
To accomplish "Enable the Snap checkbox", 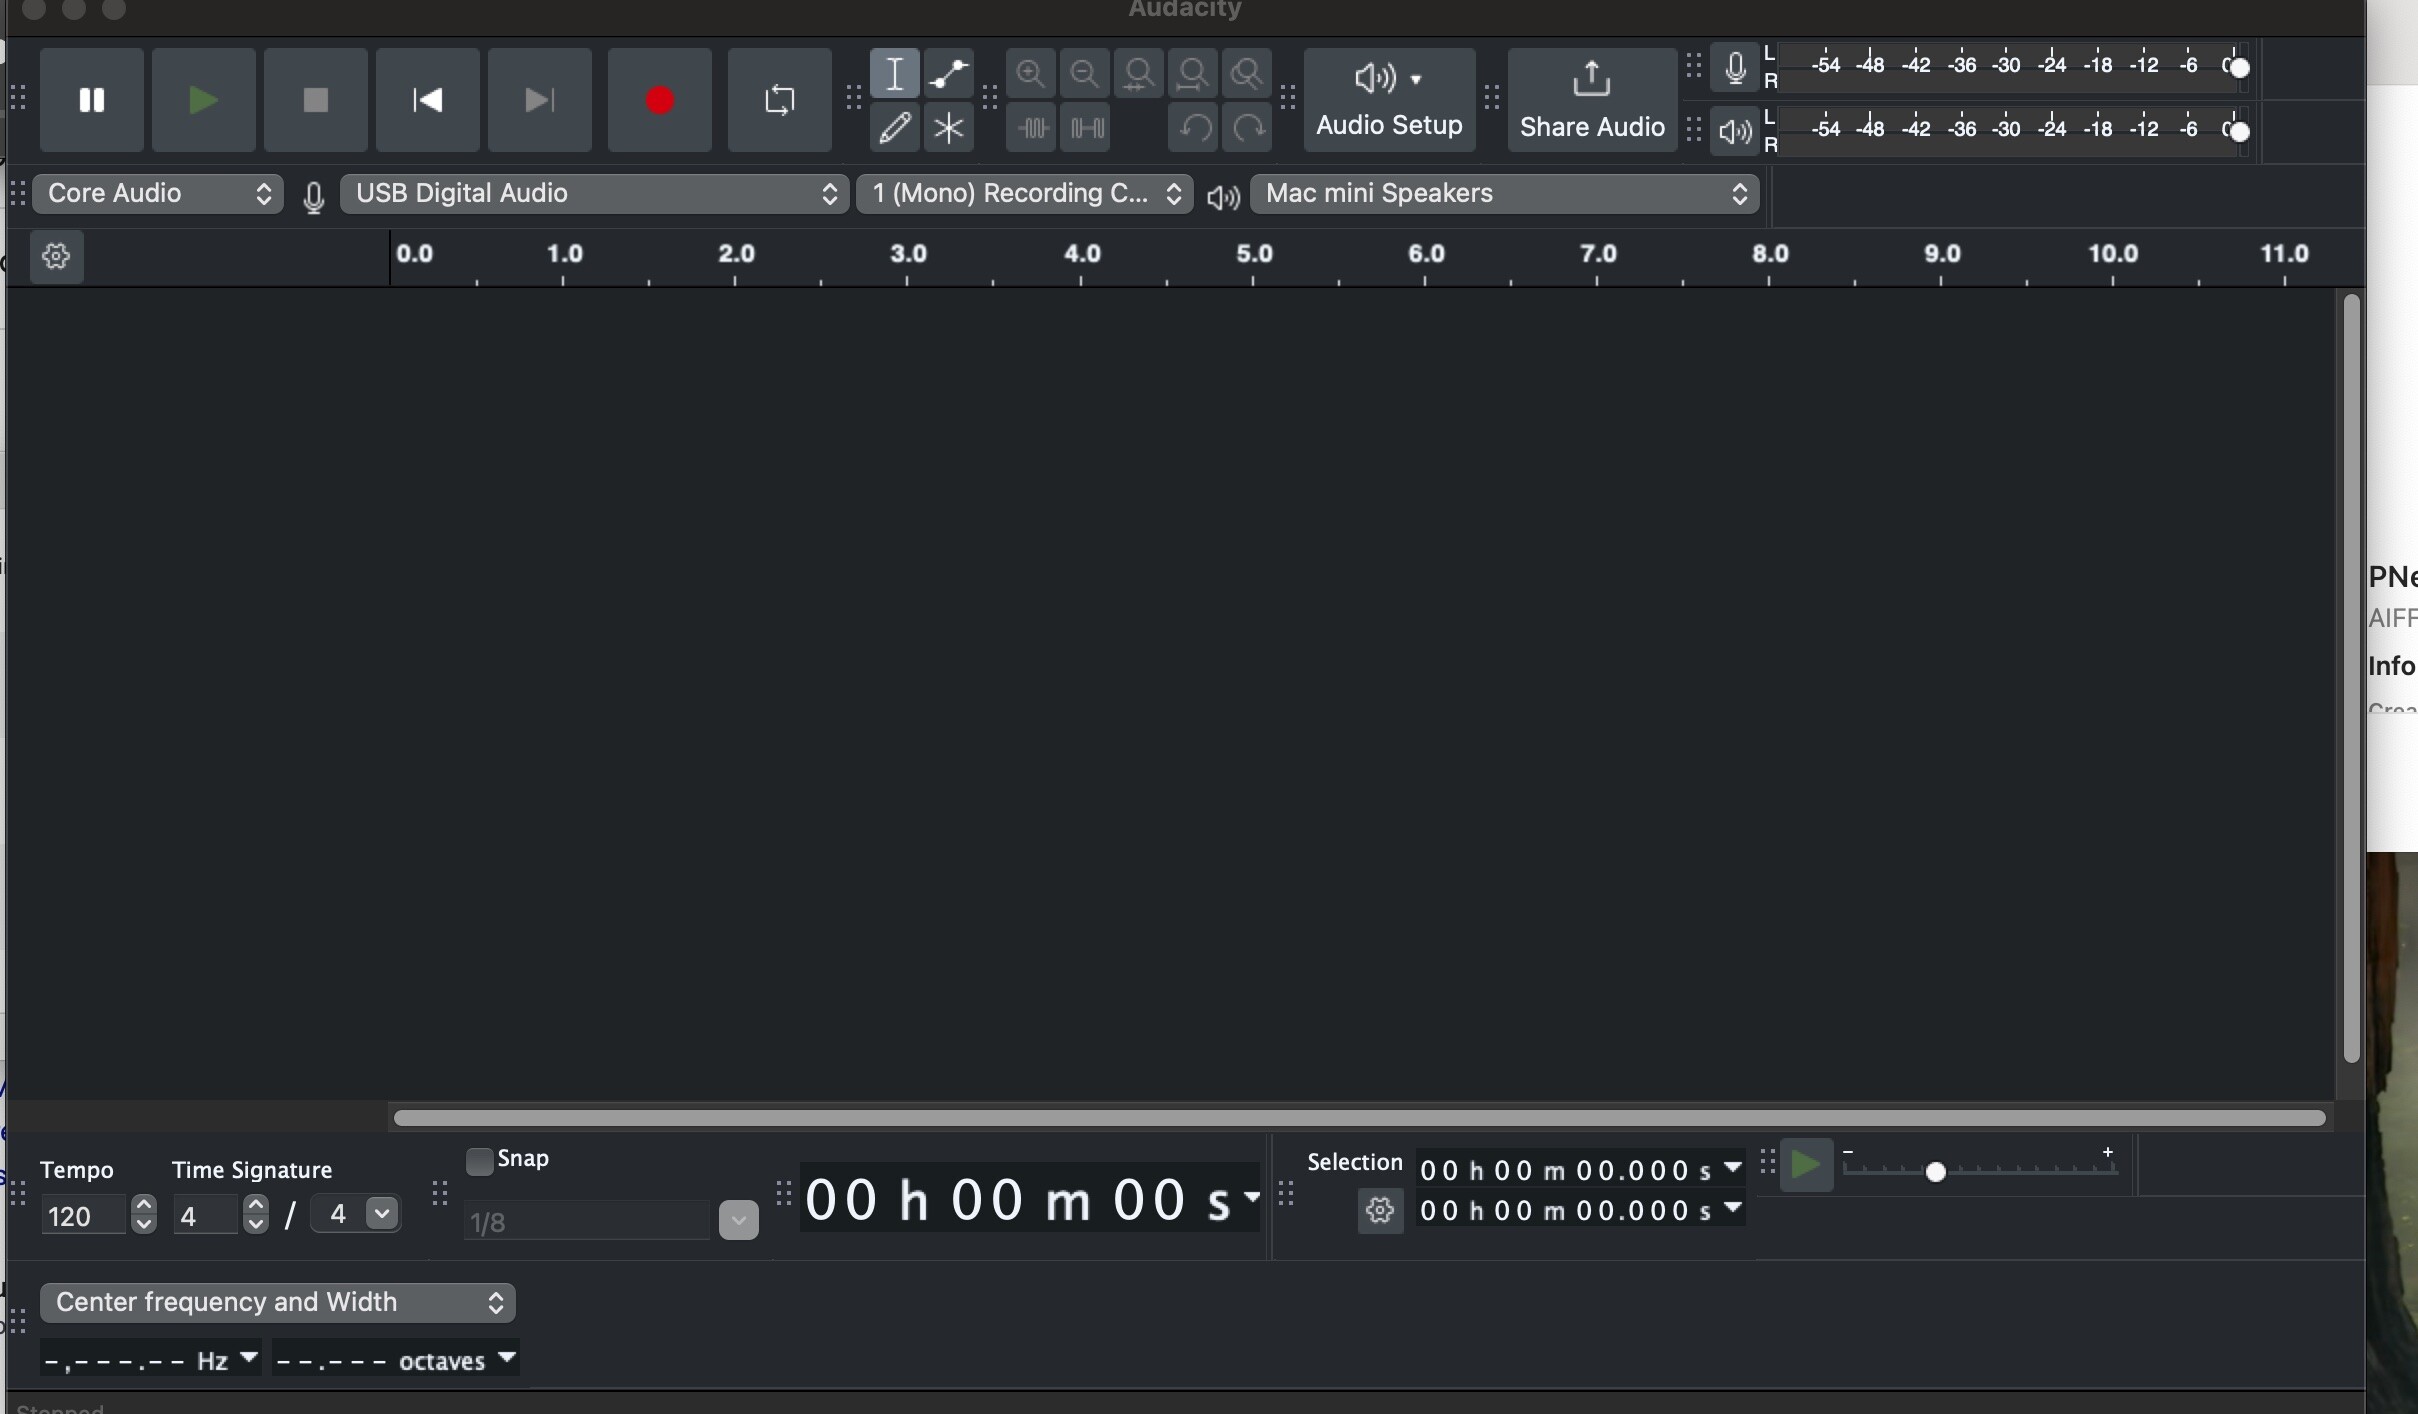I will (x=480, y=1161).
